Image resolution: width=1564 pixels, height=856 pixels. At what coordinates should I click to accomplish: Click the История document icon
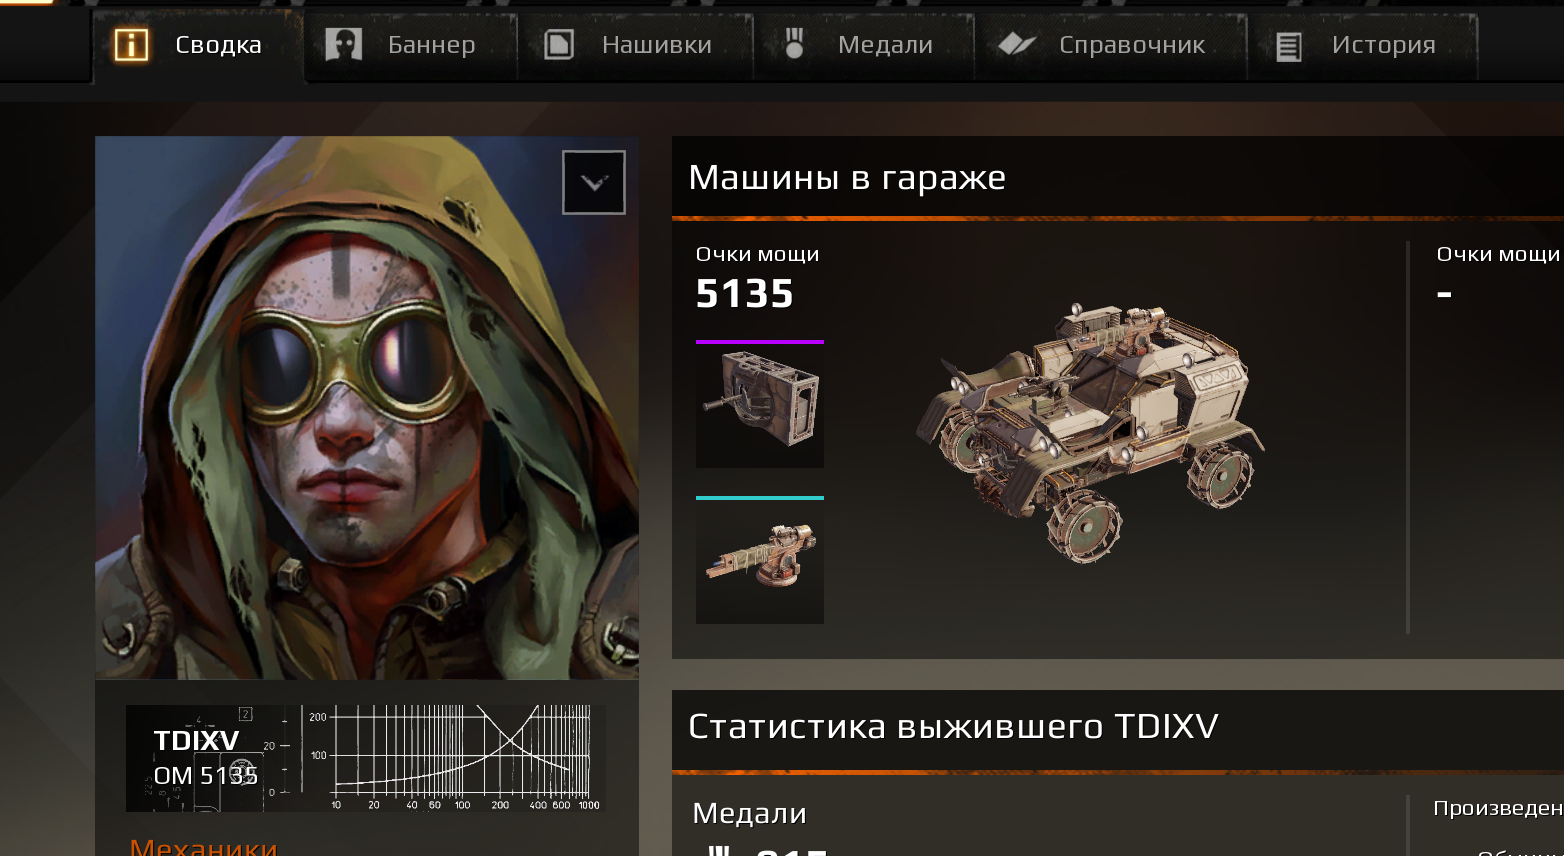(x=1289, y=46)
